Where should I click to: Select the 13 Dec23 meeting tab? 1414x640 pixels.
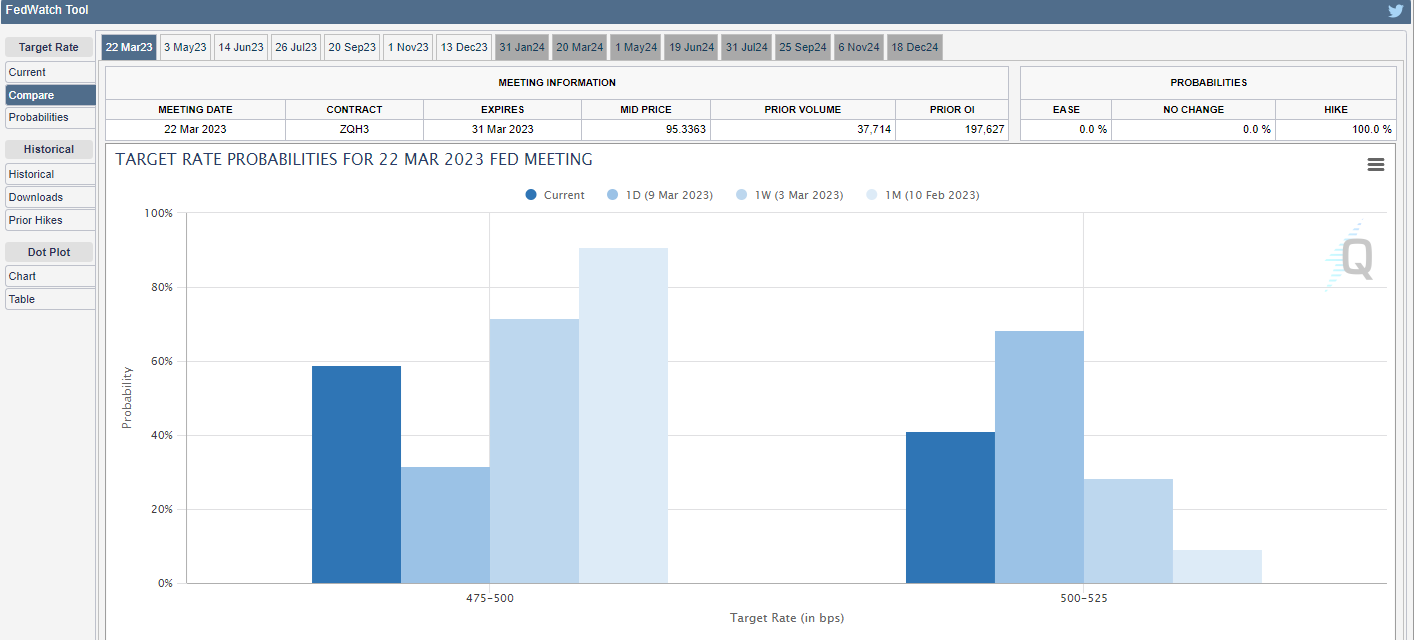click(464, 47)
